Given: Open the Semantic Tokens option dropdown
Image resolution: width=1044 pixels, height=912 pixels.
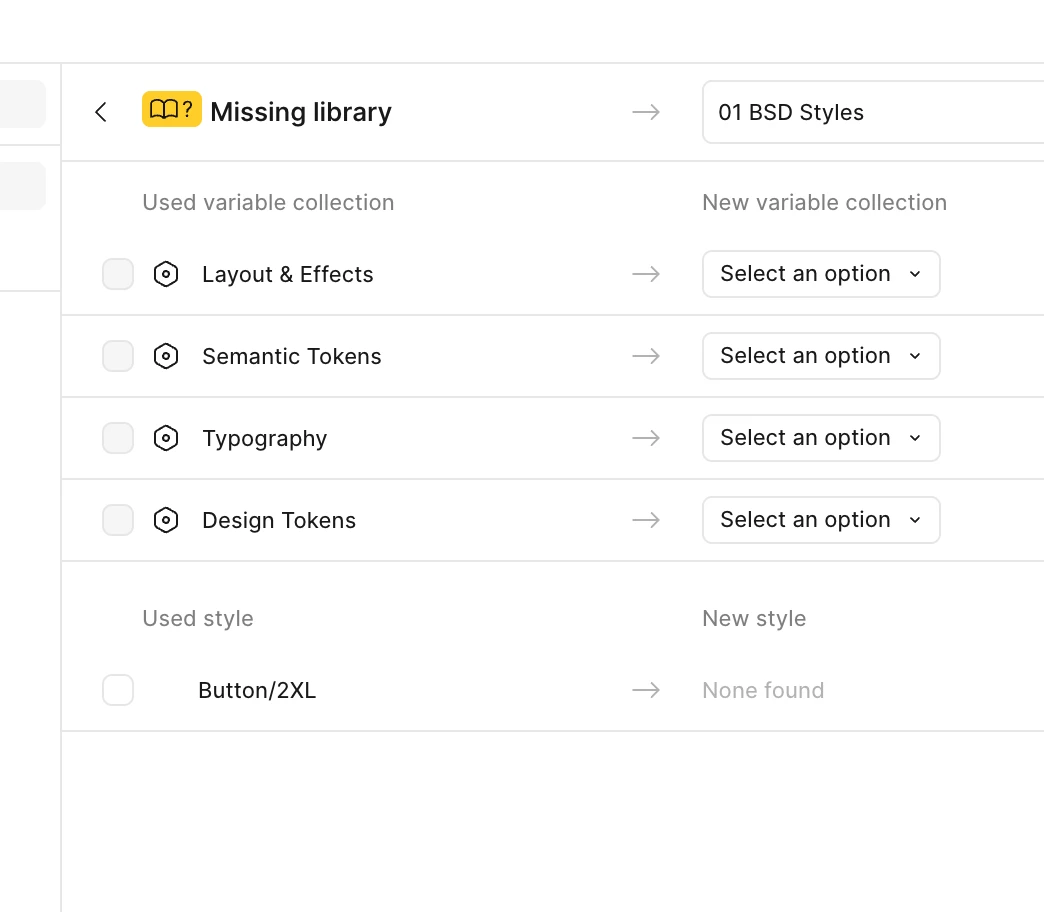Looking at the screenshot, I should [x=821, y=356].
